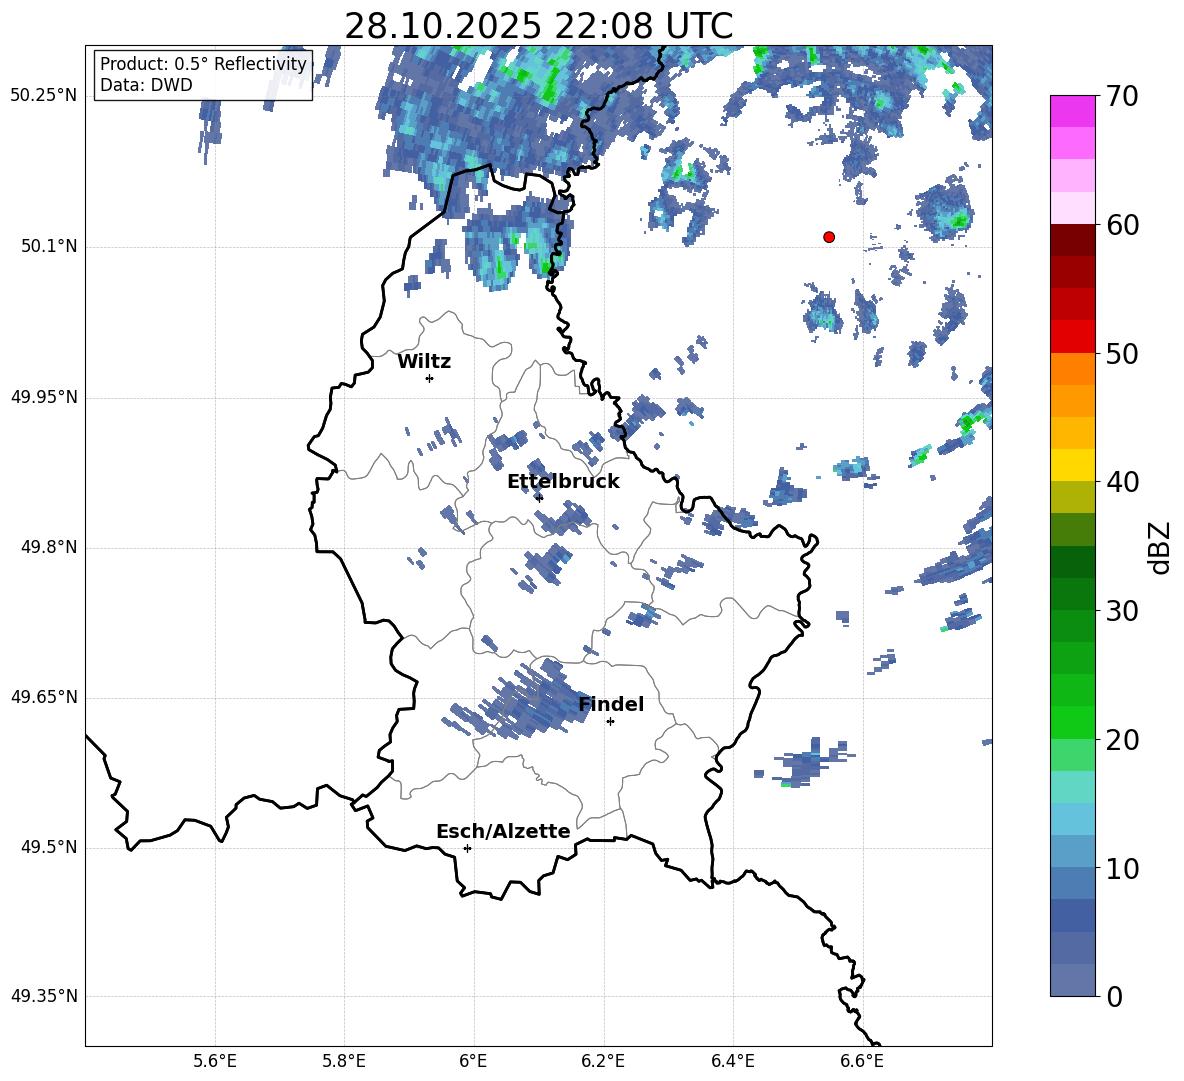Image resolution: width=1184 pixels, height=1081 pixels.
Task: Click the 49.35°N latitude label
Action: 44,996
